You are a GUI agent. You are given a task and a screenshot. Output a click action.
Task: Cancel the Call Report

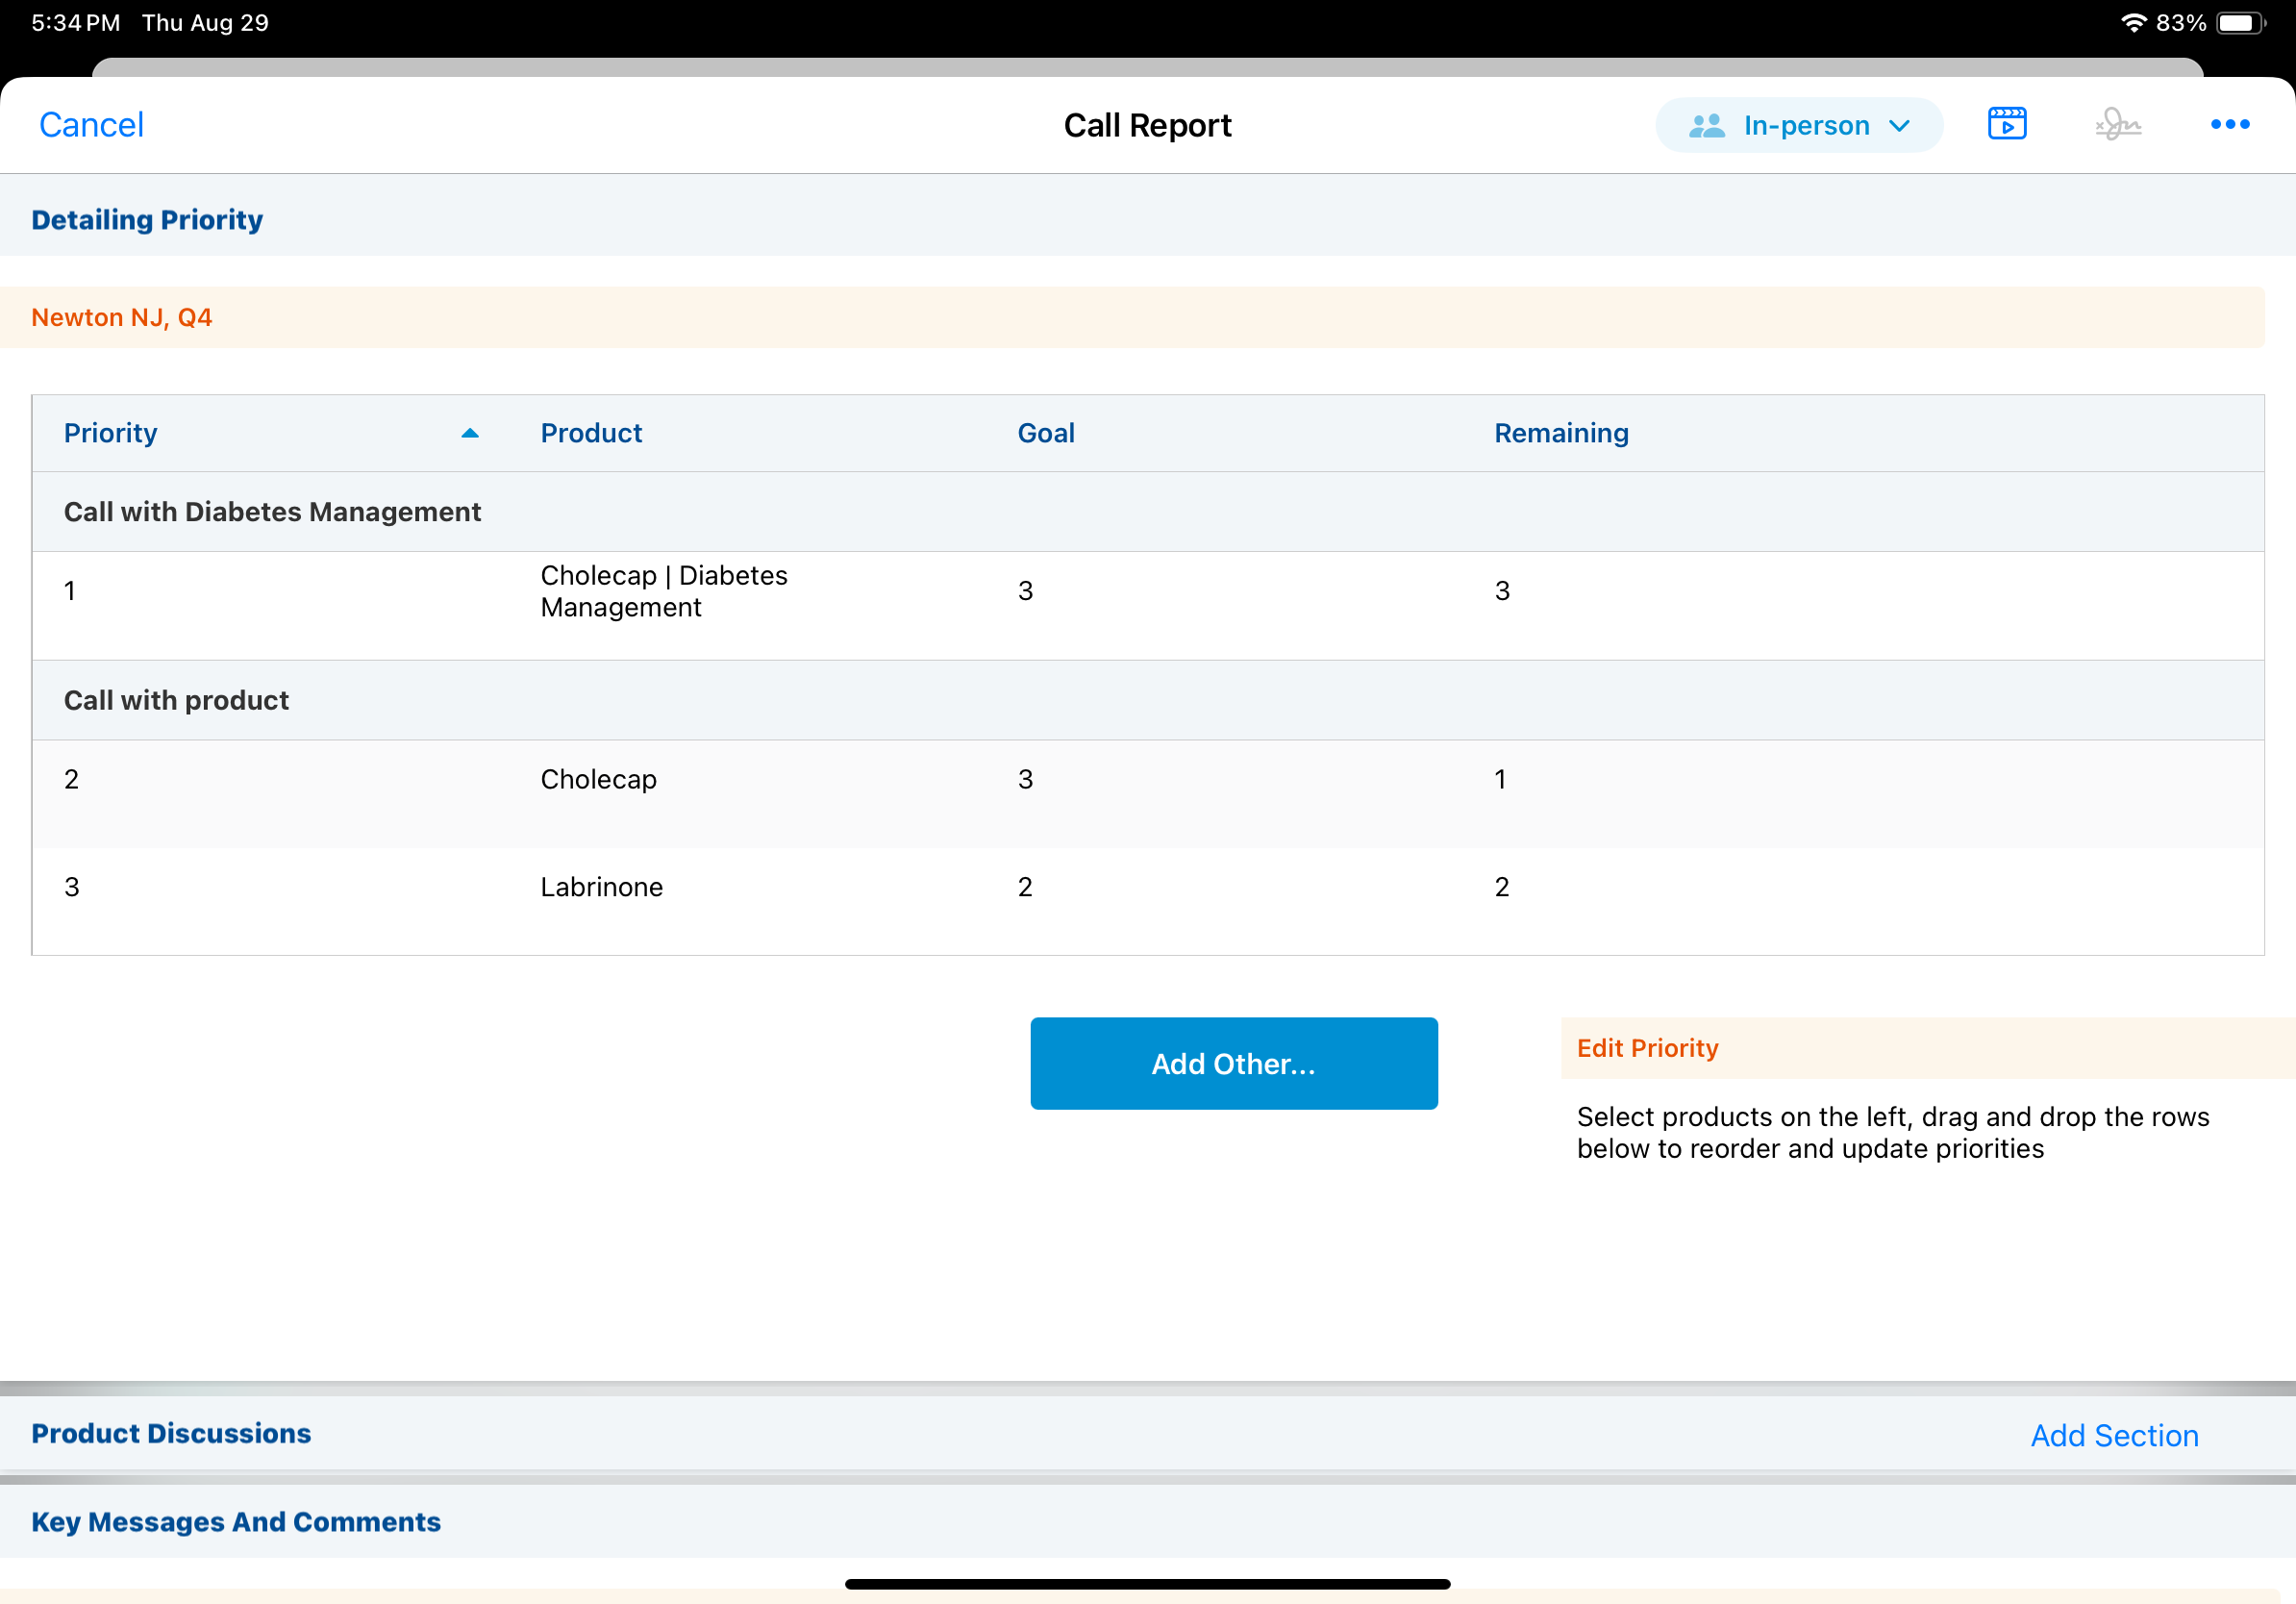(91, 124)
